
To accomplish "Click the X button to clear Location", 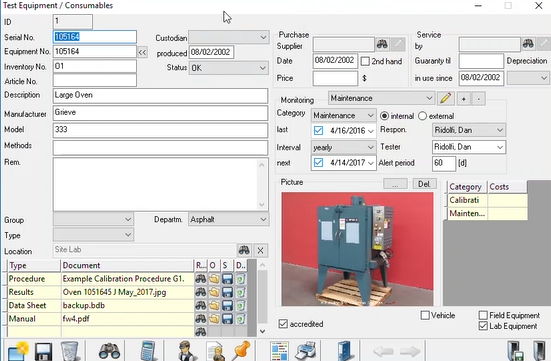I will [260, 251].
